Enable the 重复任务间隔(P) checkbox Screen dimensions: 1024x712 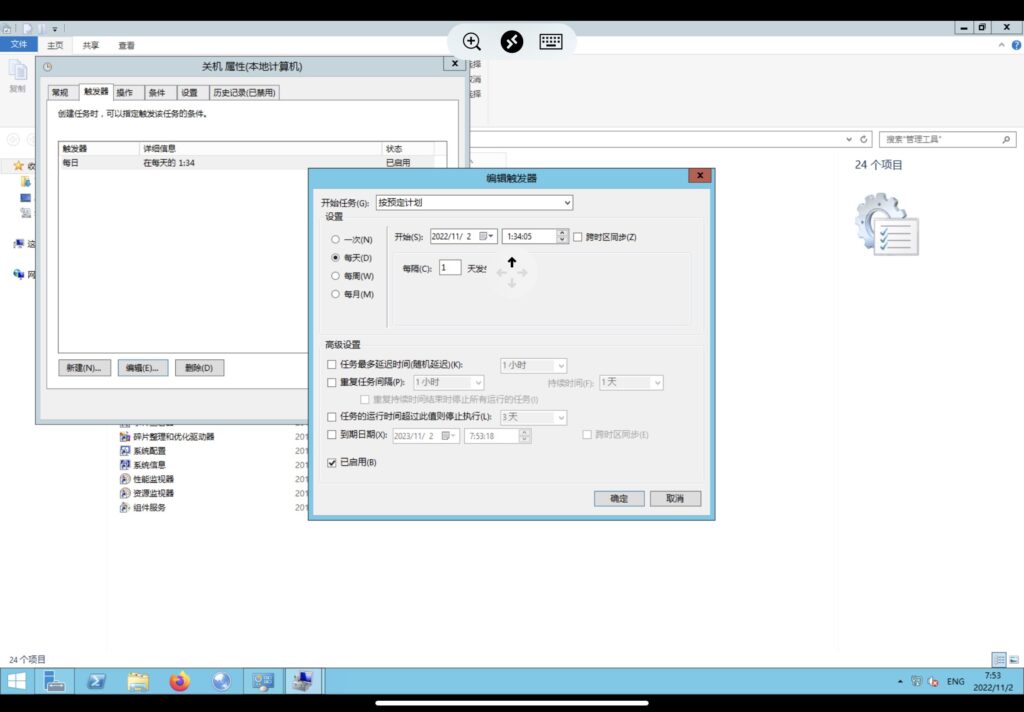333,382
